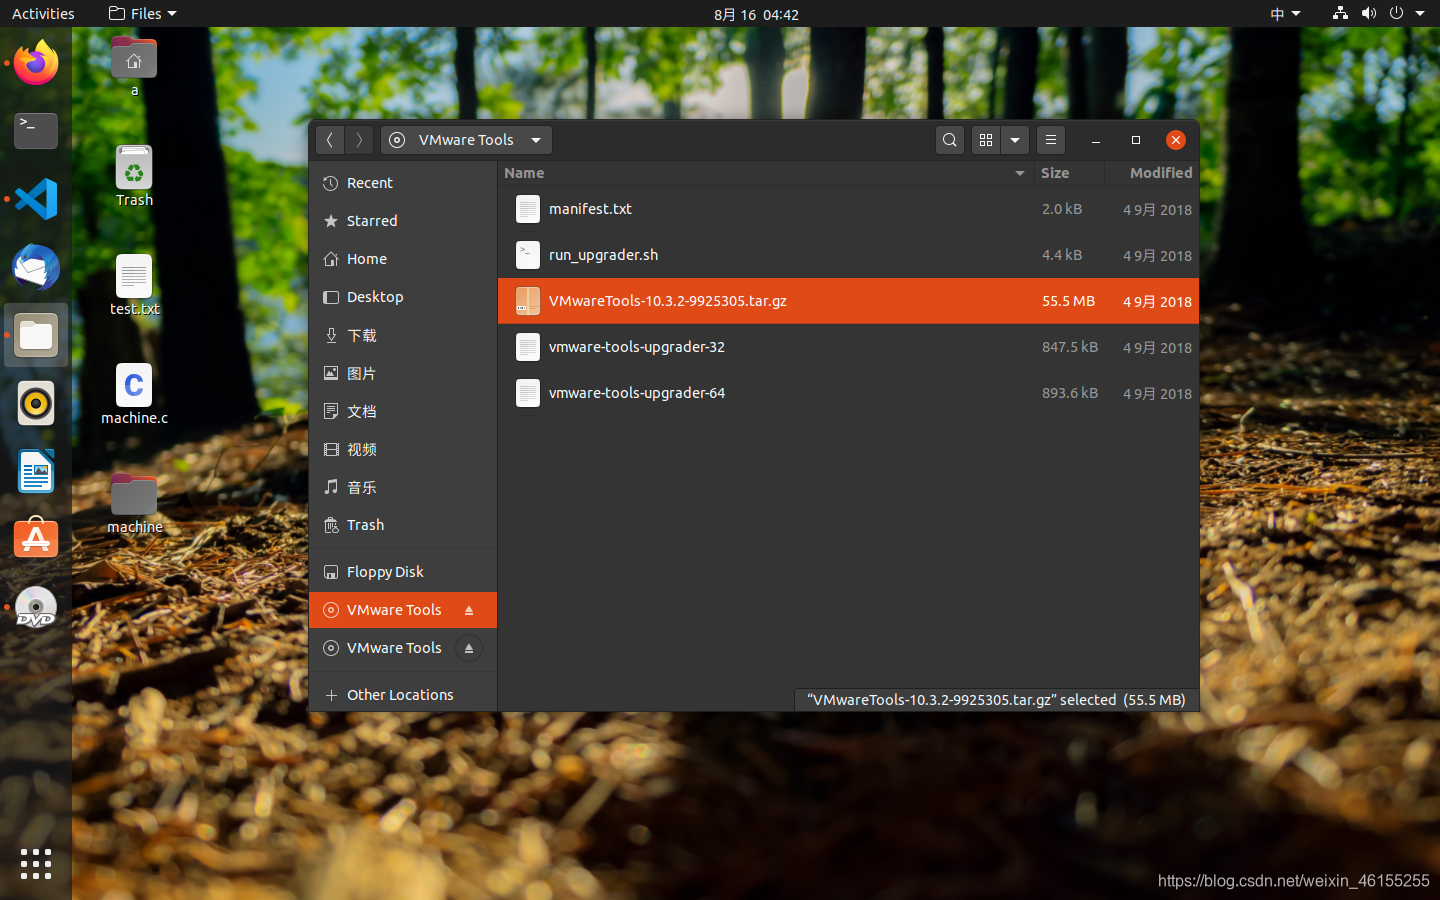Show Applications grid in the dock

click(36, 863)
